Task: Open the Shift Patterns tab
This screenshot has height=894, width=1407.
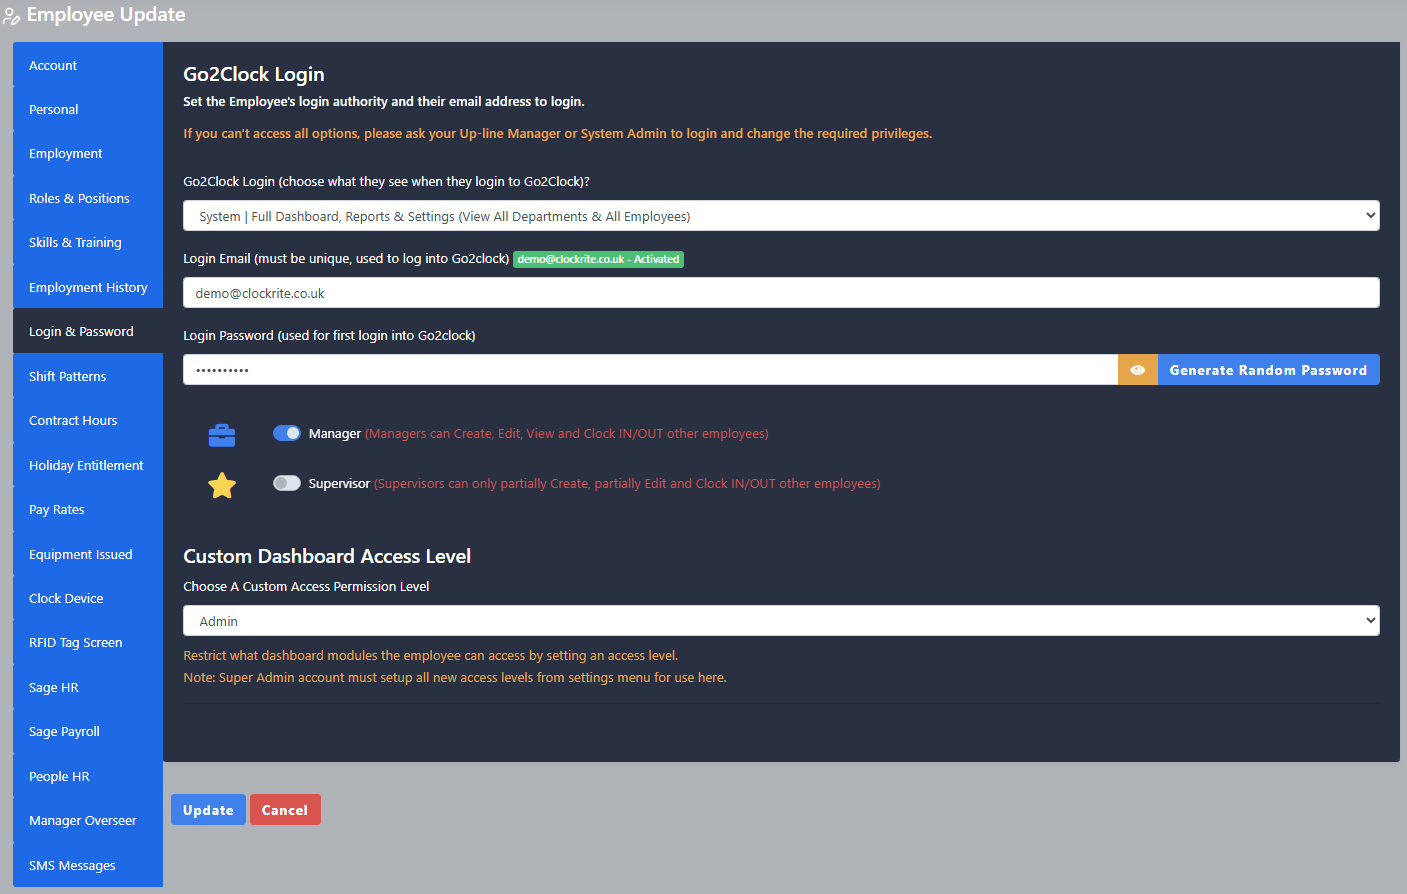Action: tap(88, 376)
